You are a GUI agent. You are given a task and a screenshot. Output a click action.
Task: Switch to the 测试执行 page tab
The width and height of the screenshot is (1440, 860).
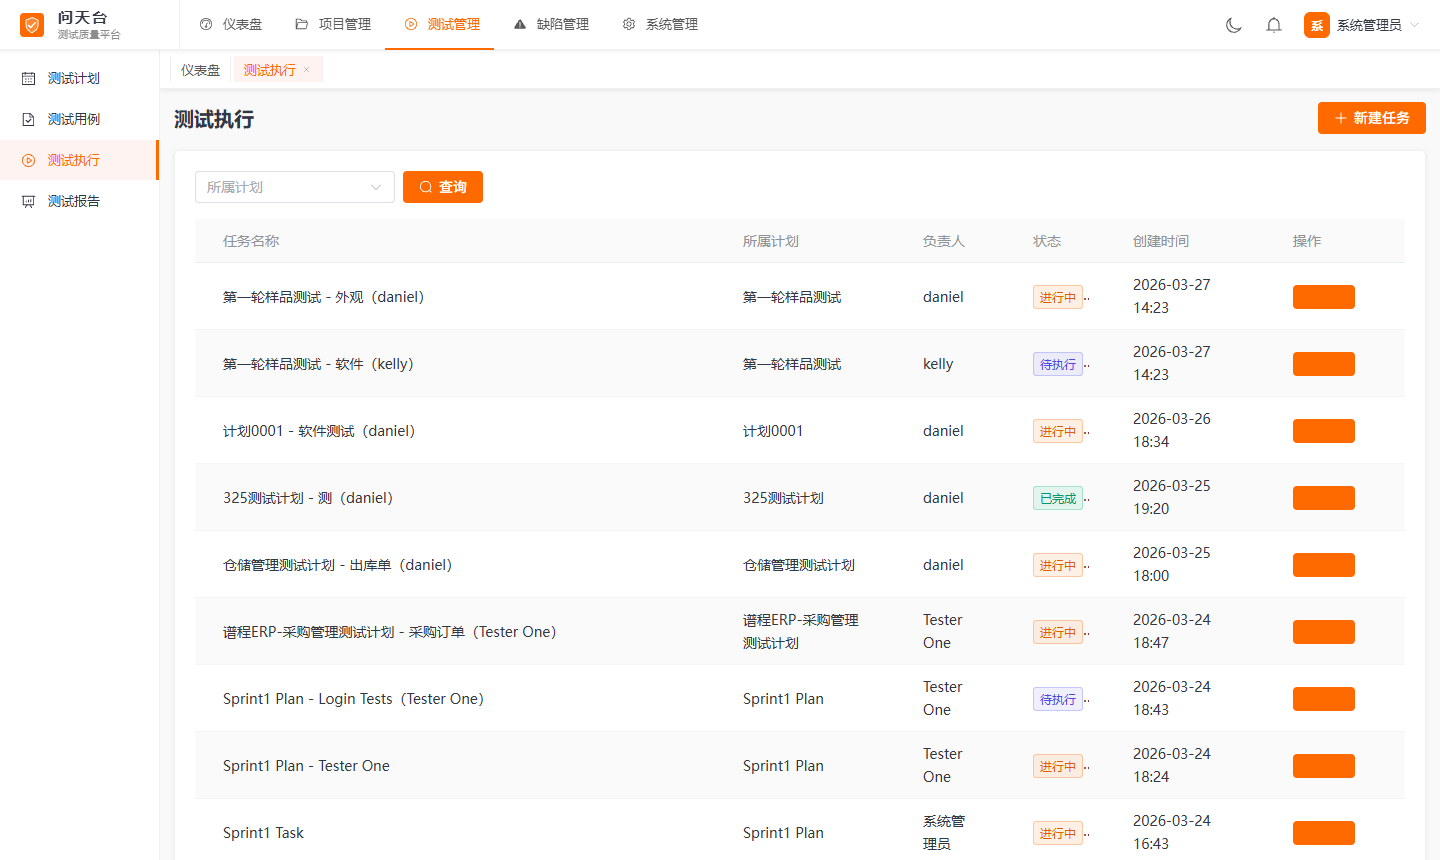(x=270, y=70)
